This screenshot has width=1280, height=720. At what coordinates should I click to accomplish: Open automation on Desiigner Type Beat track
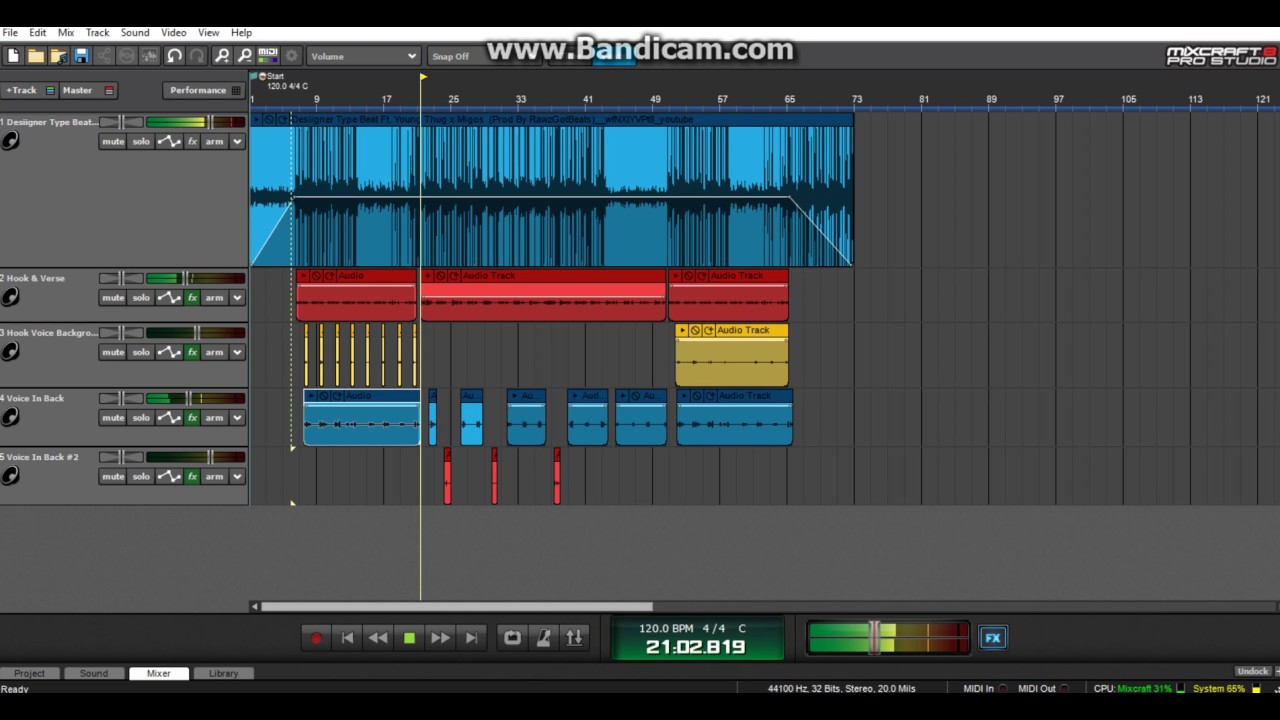coord(169,141)
